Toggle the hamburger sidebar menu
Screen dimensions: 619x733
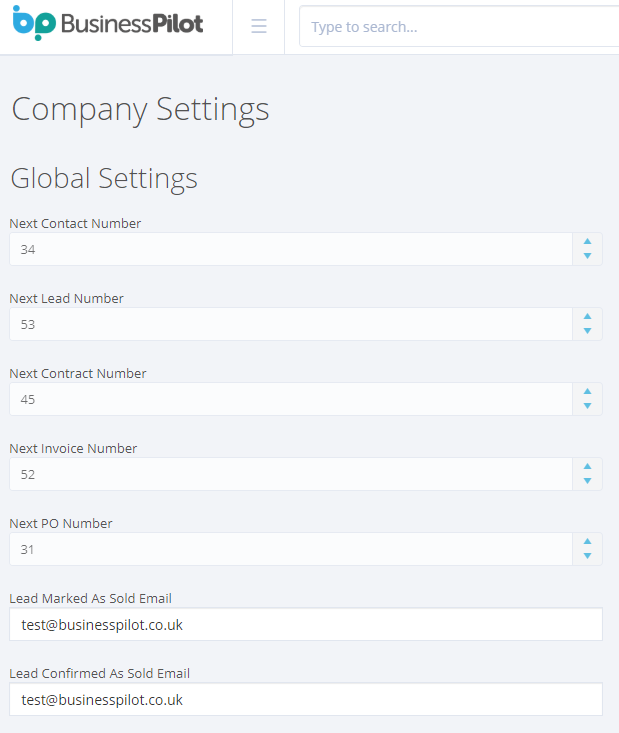[259, 26]
